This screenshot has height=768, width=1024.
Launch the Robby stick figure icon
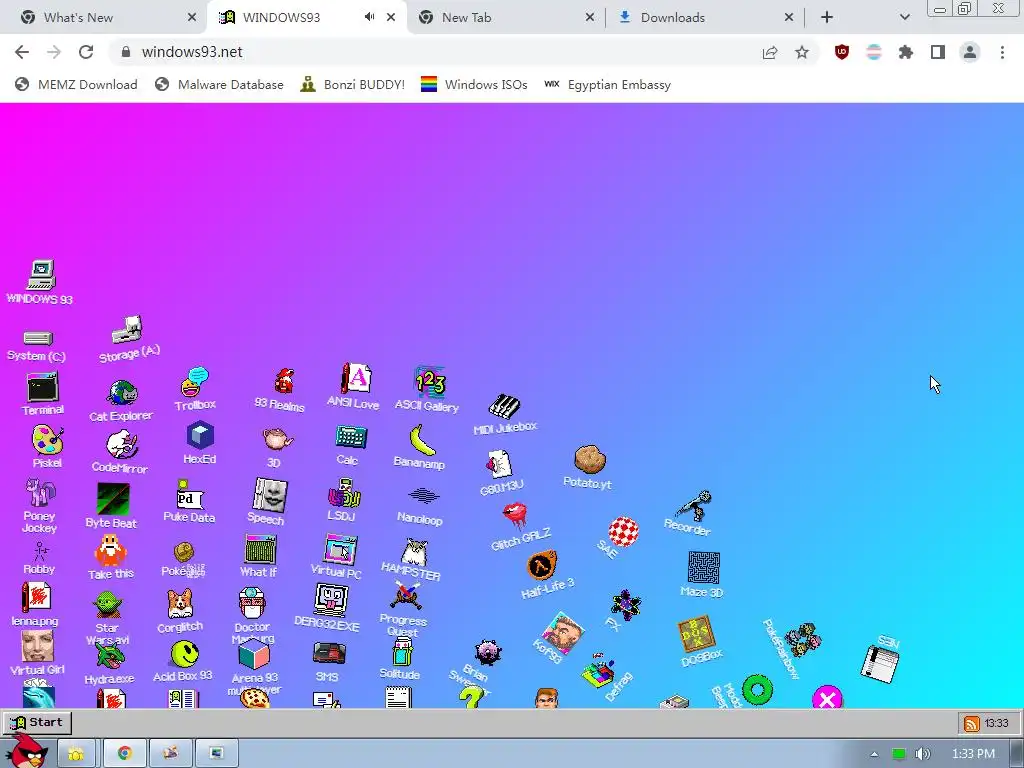coord(40,552)
